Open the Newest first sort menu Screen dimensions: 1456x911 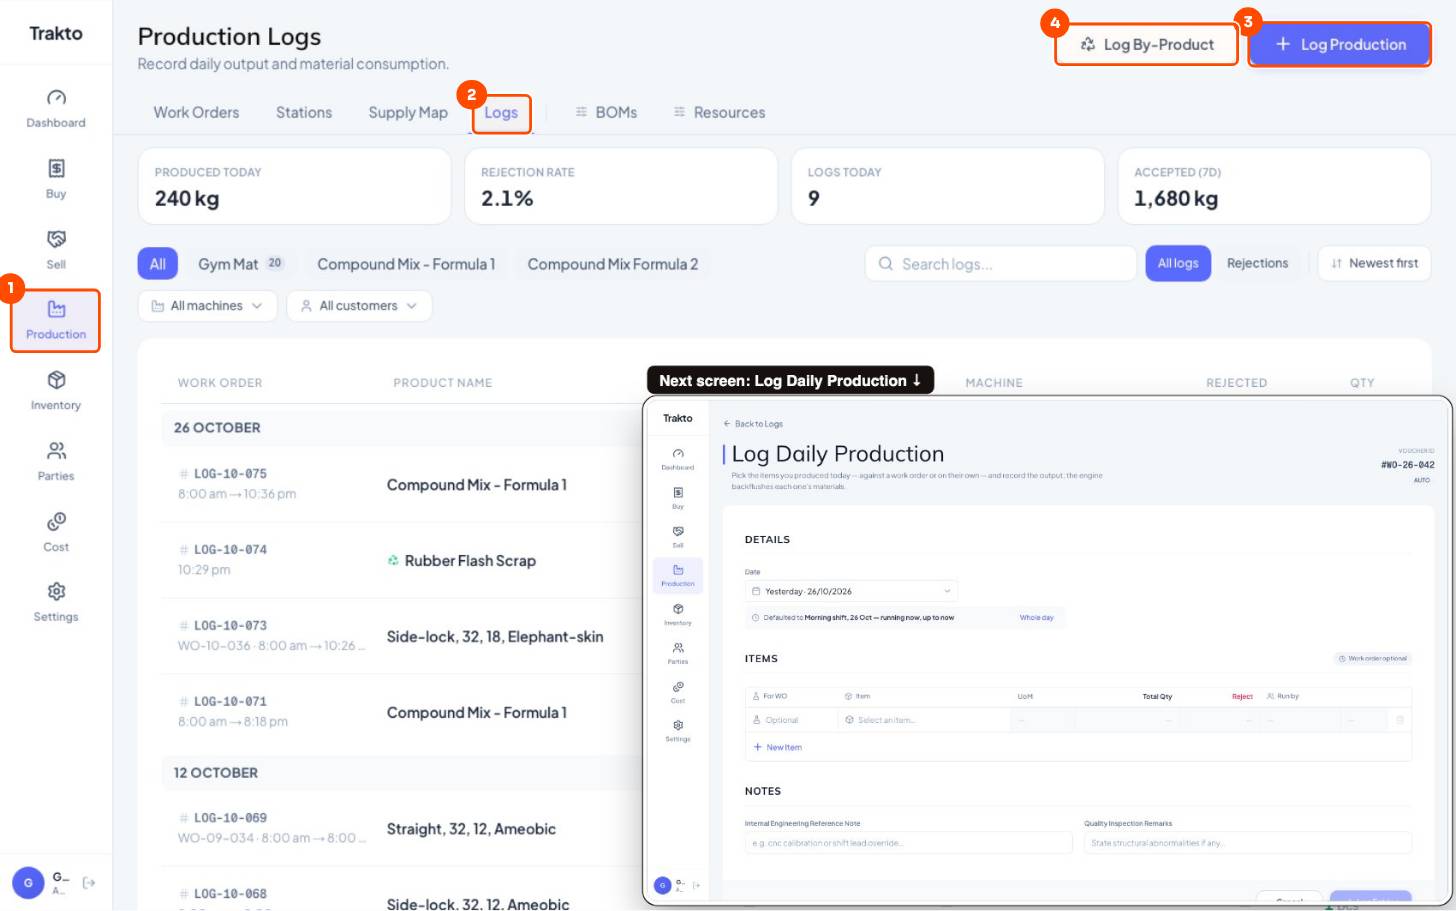point(1374,263)
